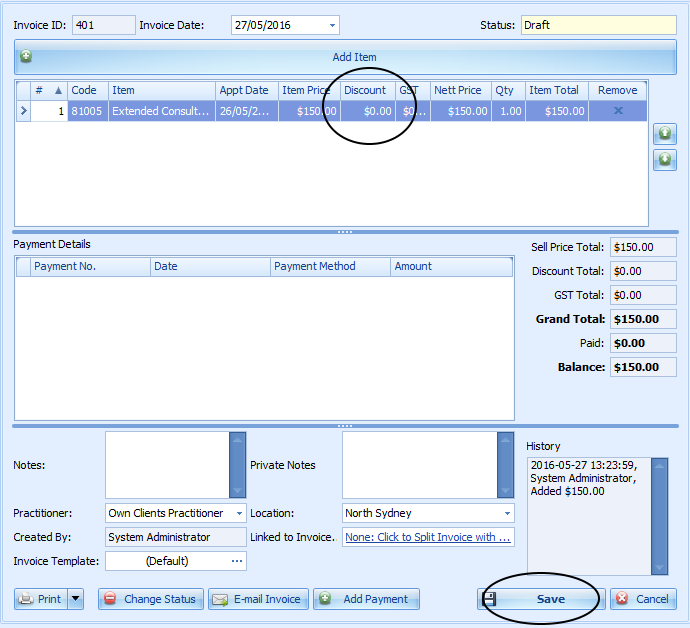Image resolution: width=690 pixels, height=628 pixels.
Task: Click the Nett Price cell $150.00
Action: [x=461, y=111]
